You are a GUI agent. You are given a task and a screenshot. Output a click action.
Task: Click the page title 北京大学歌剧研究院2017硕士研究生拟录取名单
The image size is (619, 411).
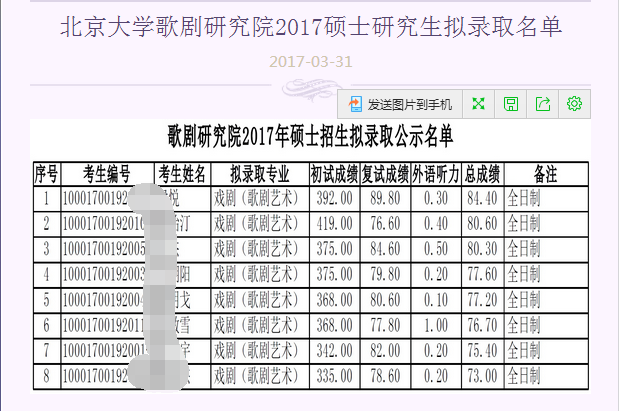click(x=311, y=27)
